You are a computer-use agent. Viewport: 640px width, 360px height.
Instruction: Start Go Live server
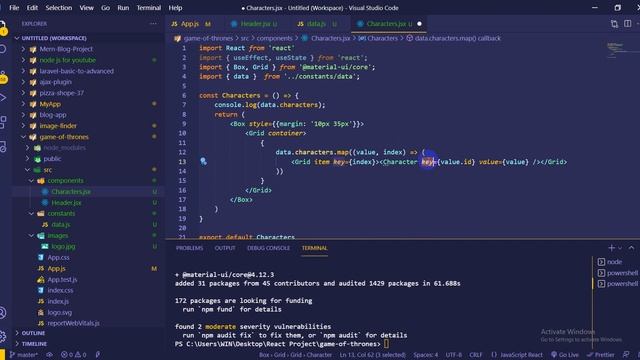pyautogui.click(x=564, y=355)
